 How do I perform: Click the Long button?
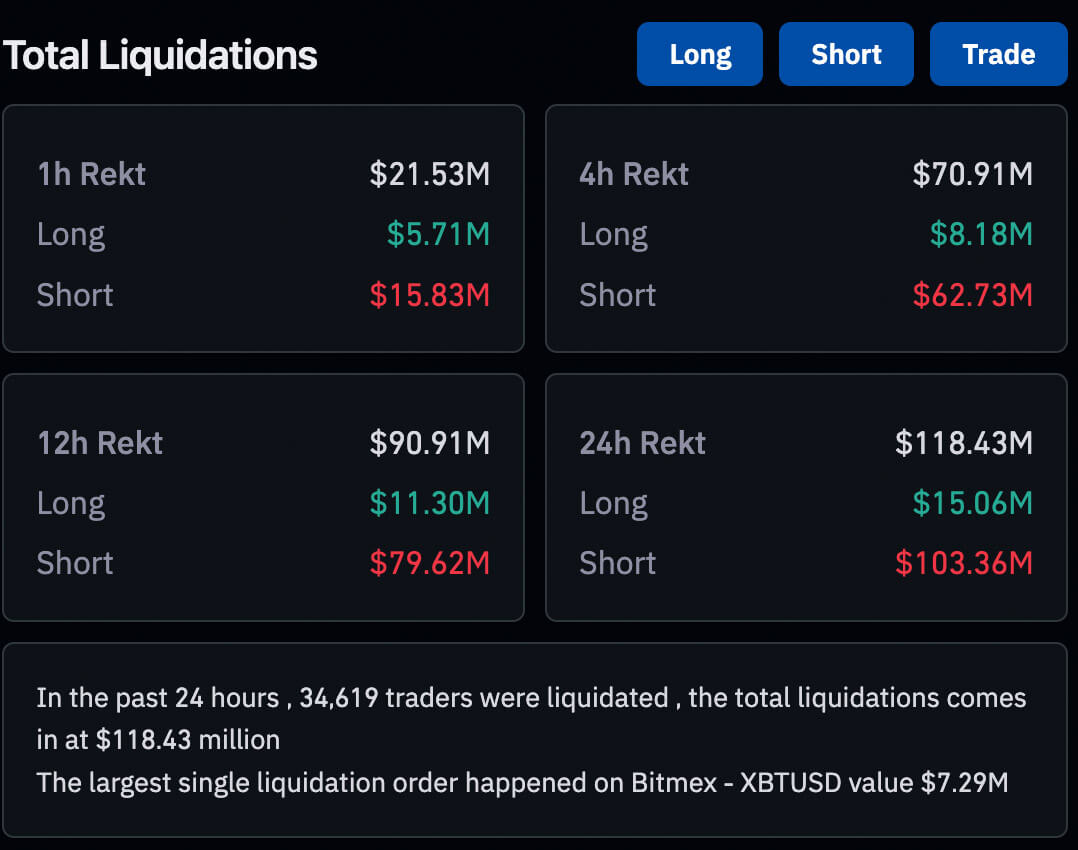(x=700, y=54)
